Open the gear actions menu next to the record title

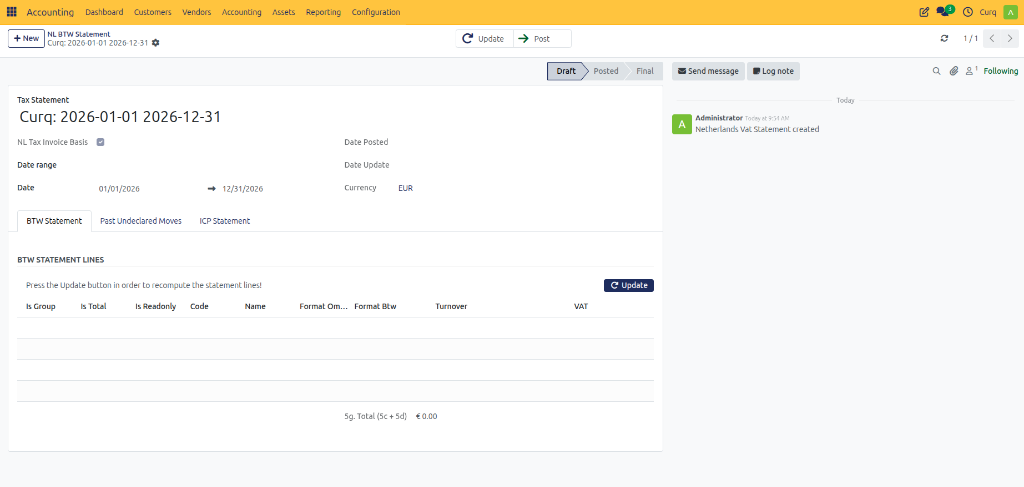(x=155, y=43)
